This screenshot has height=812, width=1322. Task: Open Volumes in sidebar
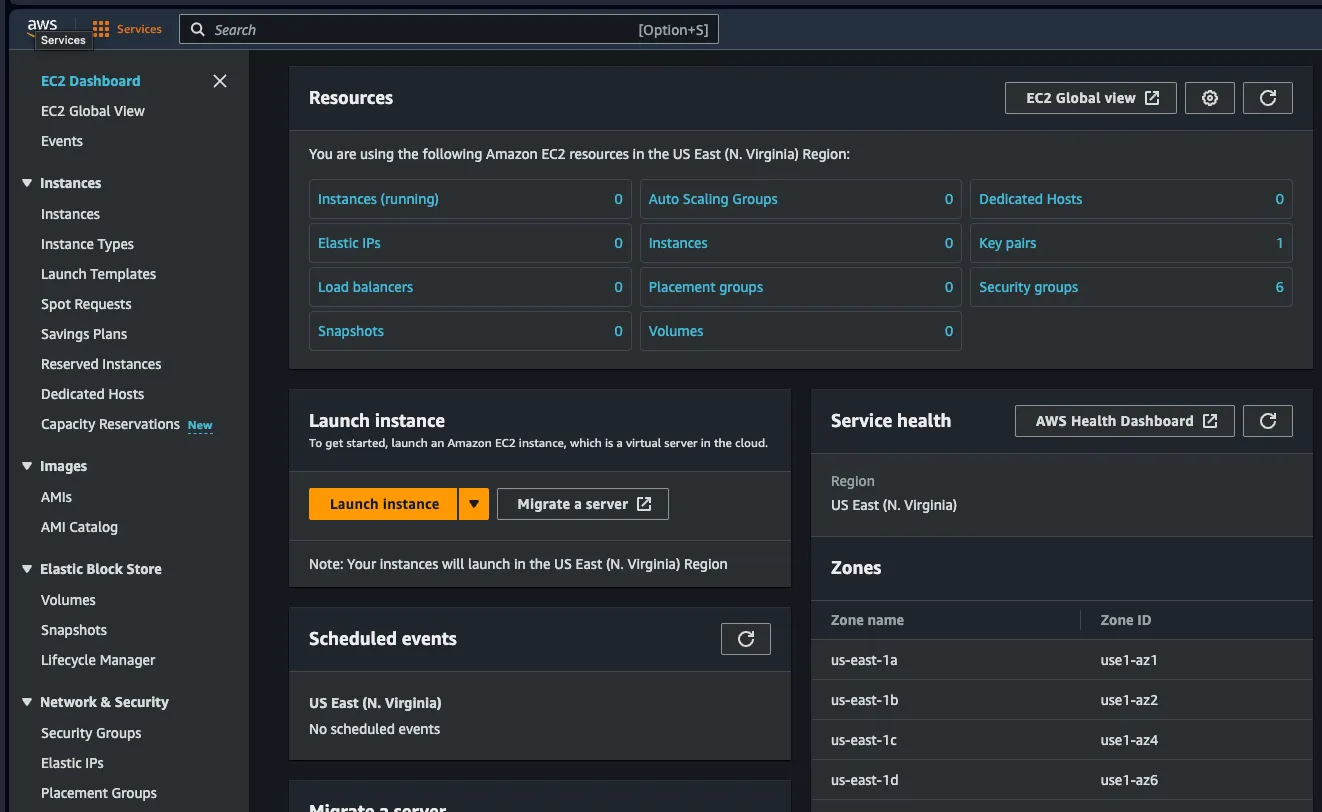tap(68, 600)
